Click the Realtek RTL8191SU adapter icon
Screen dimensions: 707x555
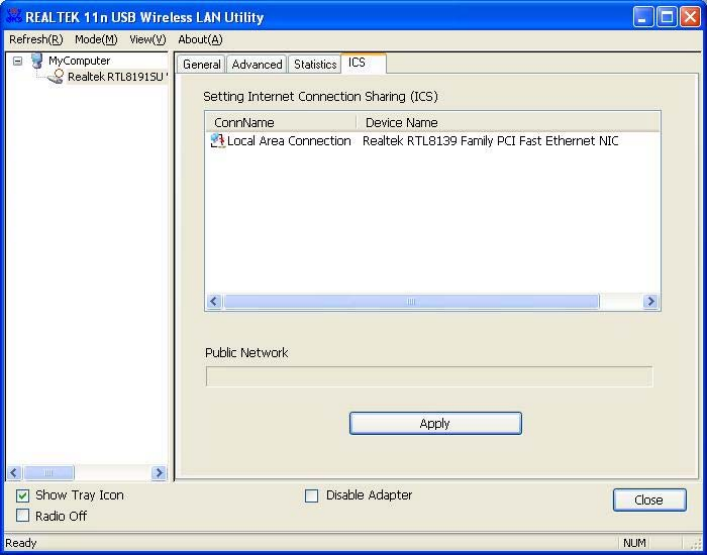click(x=56, y=77)
